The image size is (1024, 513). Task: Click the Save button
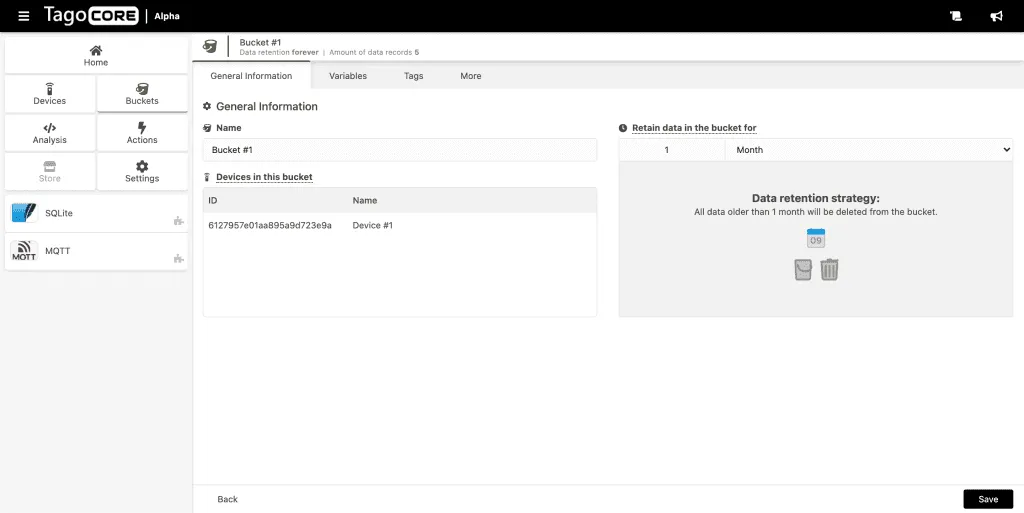pyautogui.click(x=988, y=499)
